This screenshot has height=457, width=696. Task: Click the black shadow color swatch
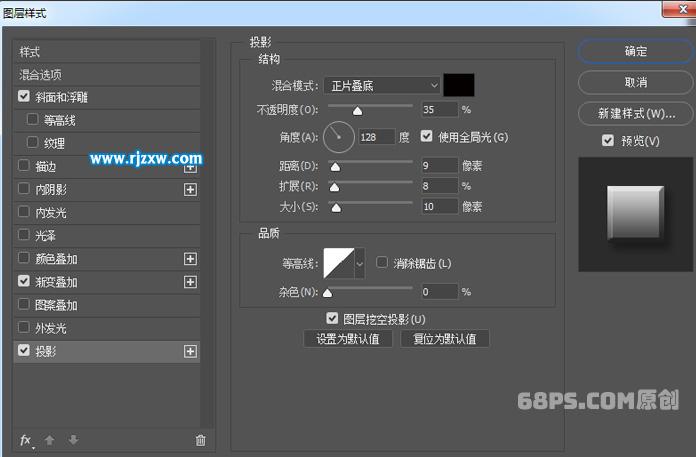459,86
